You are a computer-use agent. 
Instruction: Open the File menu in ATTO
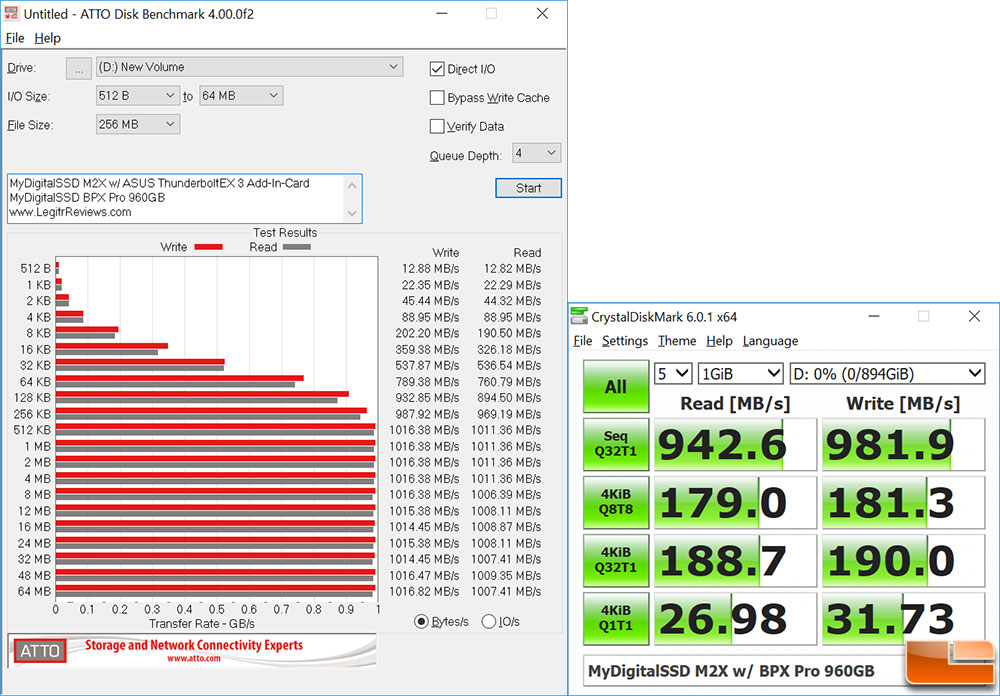tap(15, 38)
